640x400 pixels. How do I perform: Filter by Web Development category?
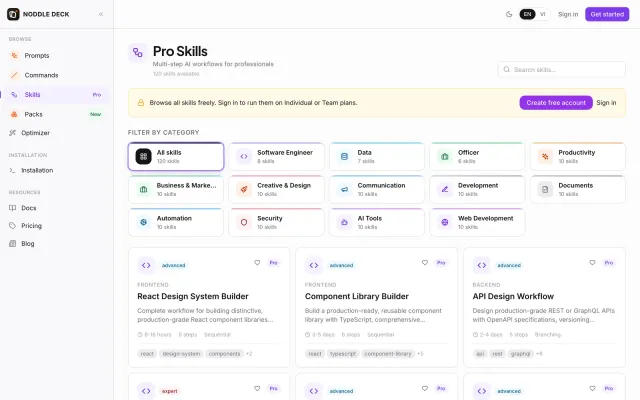(477, 222)
